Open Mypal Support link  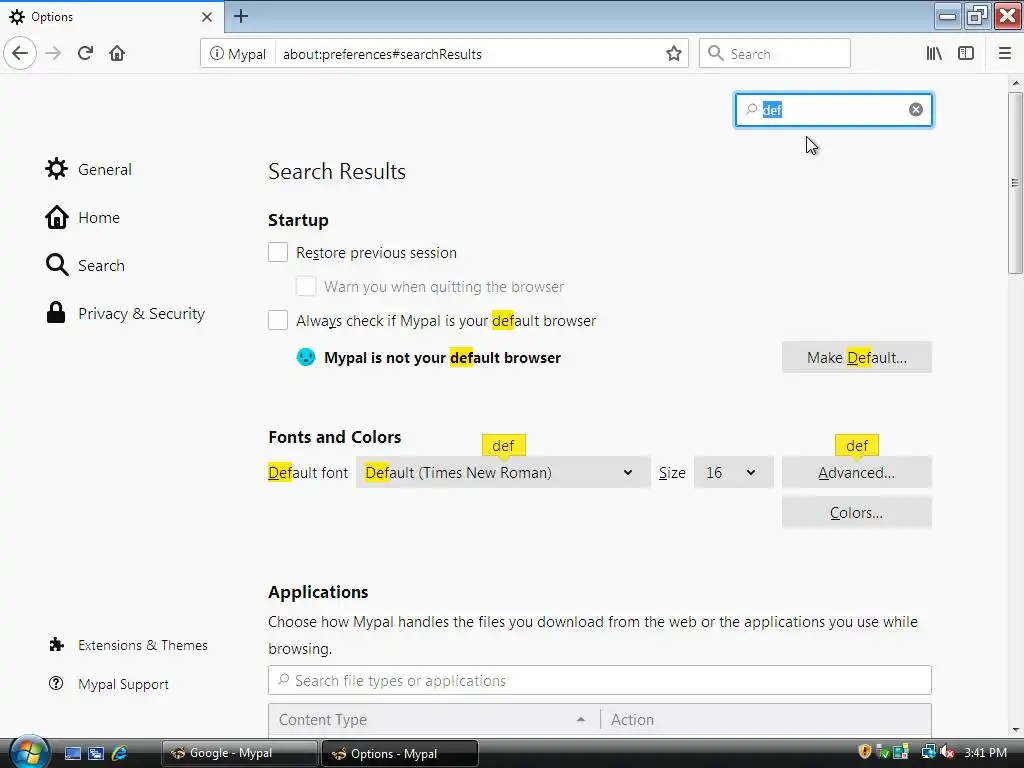(109, 684)
